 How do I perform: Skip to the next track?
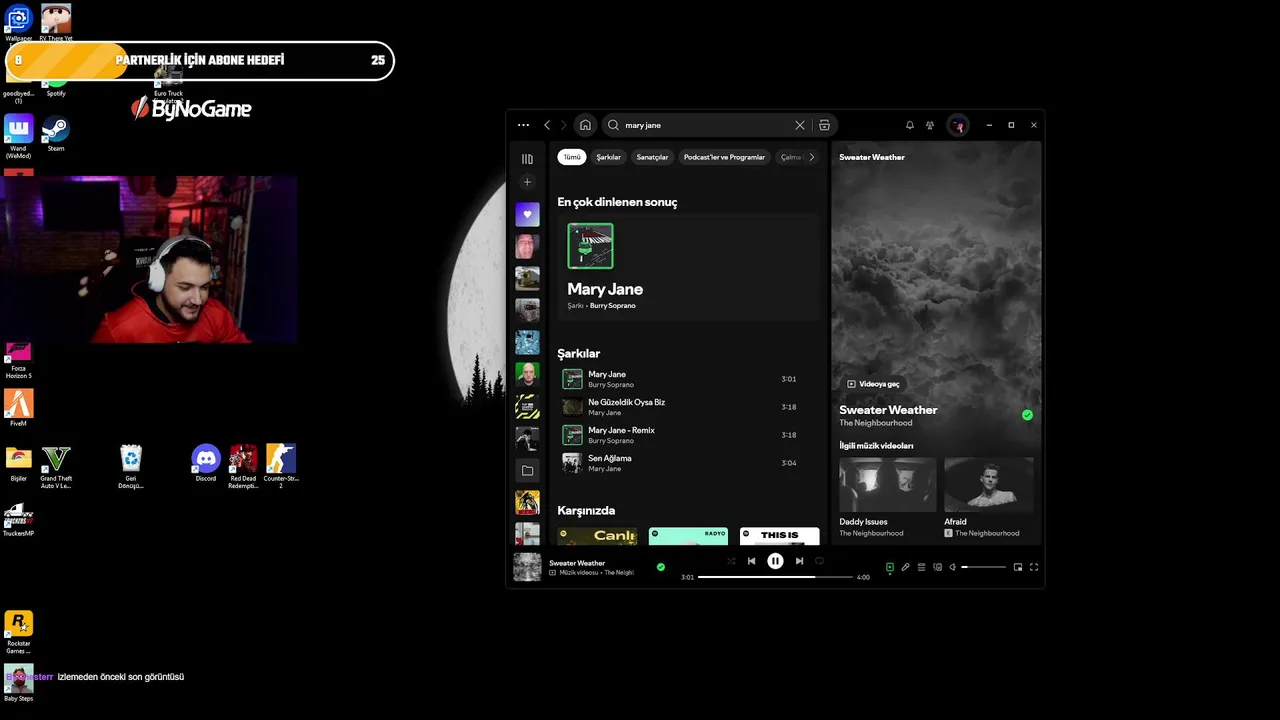799,561
